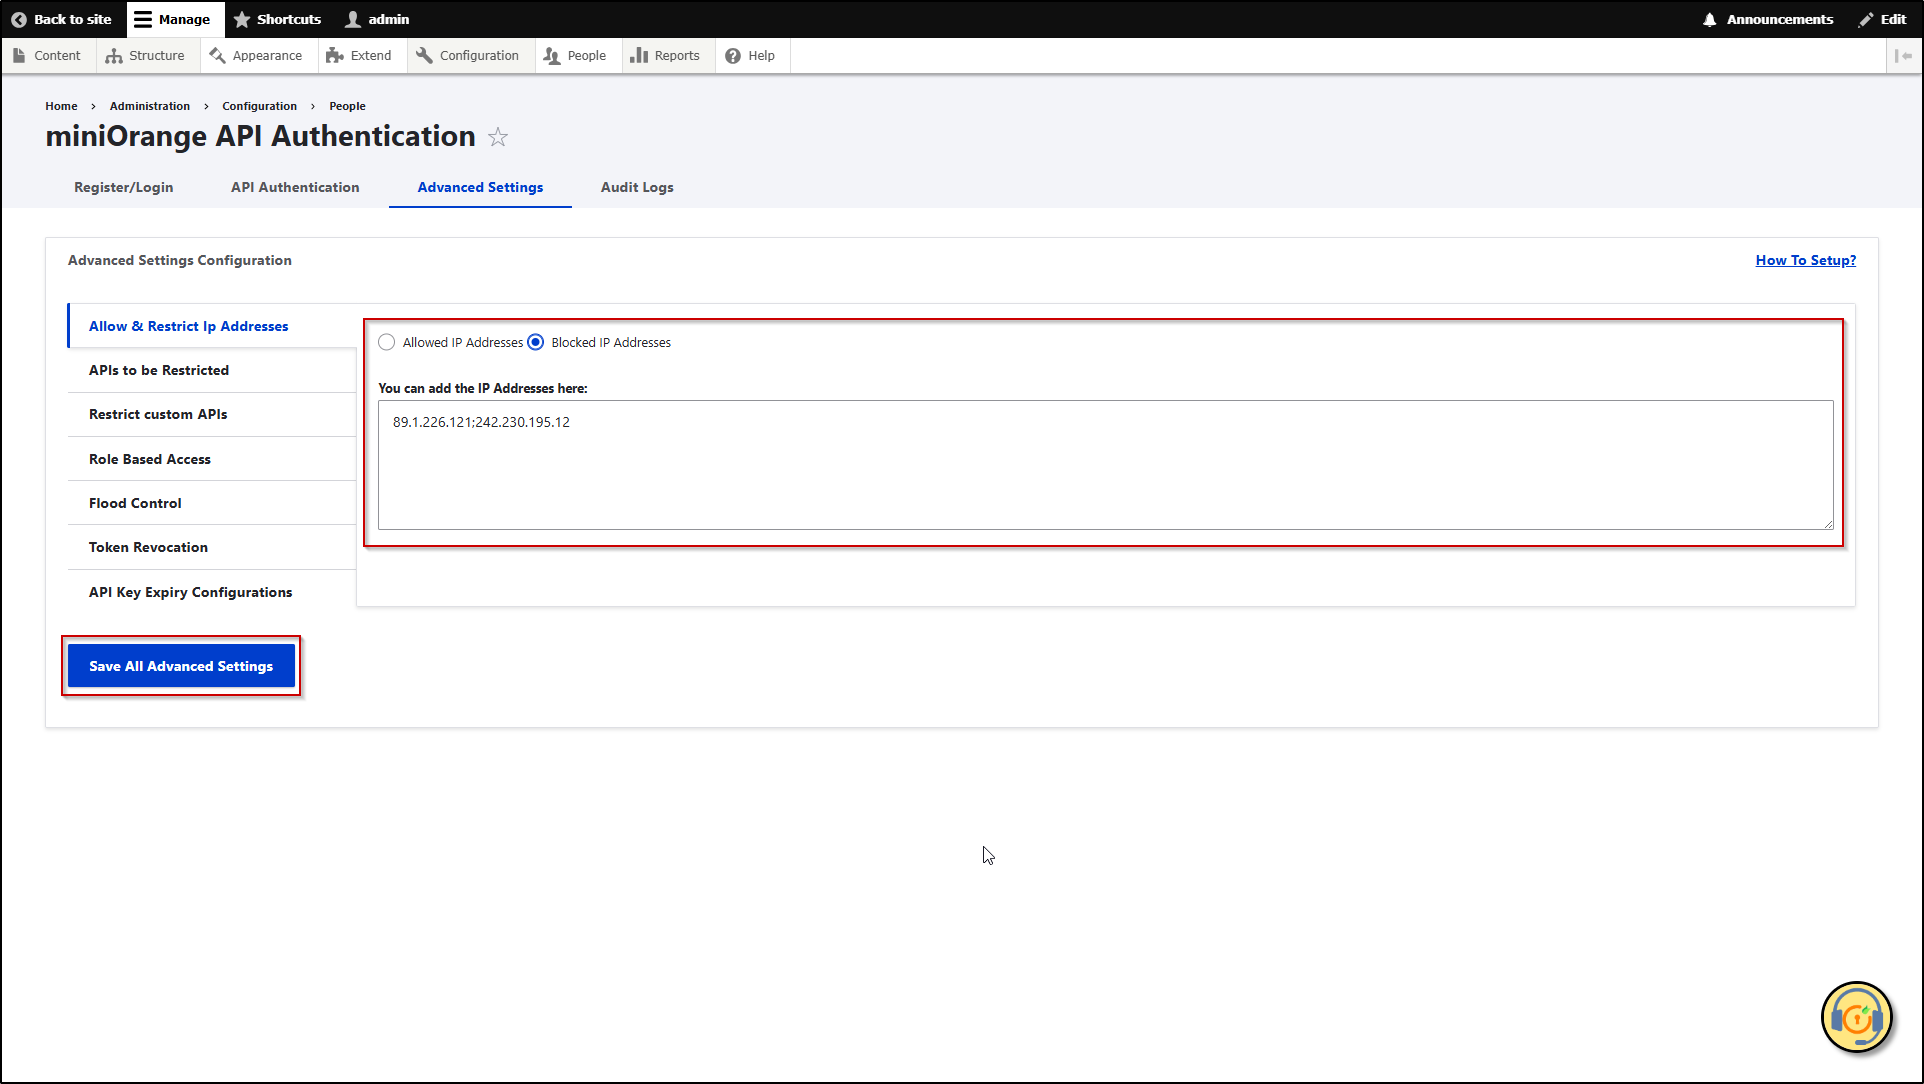Viewport: 1924px width, 1084px height.
Task: Open the Announcements bell
Action: pos(1768,19)
